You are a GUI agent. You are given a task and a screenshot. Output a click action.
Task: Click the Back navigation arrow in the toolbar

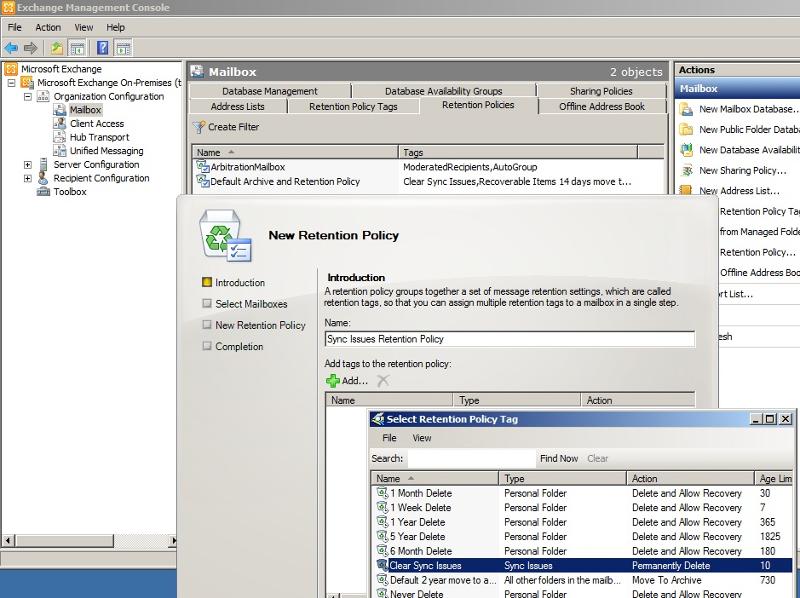tap(10, 47)
